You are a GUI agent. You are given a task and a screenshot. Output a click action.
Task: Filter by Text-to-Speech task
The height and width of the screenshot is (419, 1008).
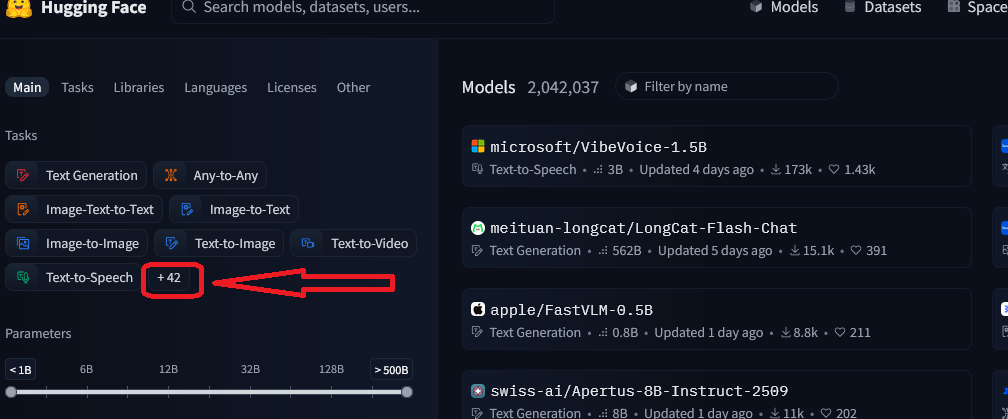(x=73, y=278)
